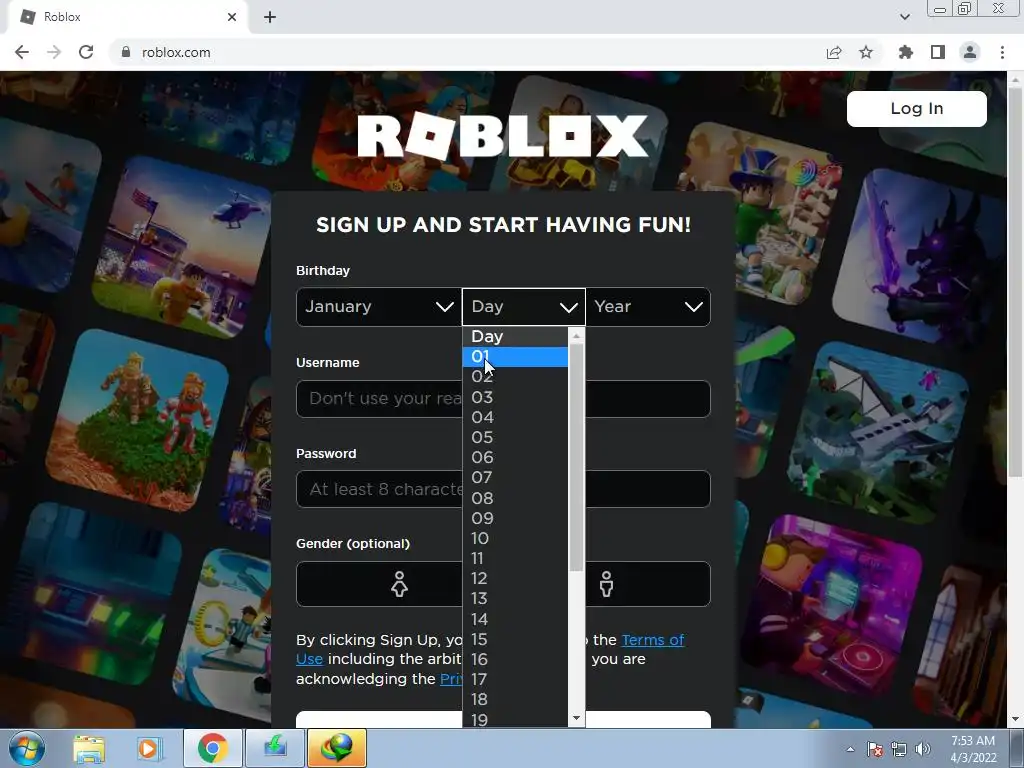Choose 10 in day list
1024x768 pixels.
click(x=515, y=538)
